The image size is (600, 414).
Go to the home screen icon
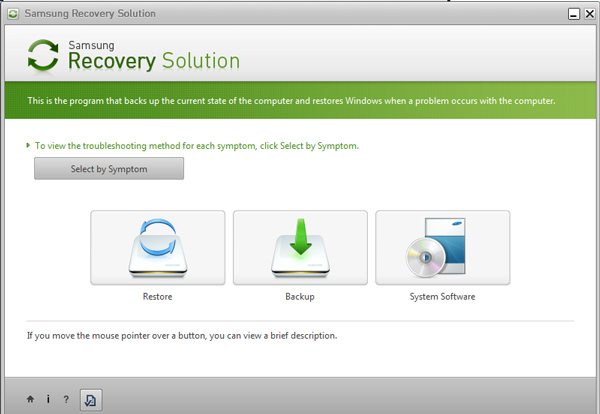[x=30, y=399]
